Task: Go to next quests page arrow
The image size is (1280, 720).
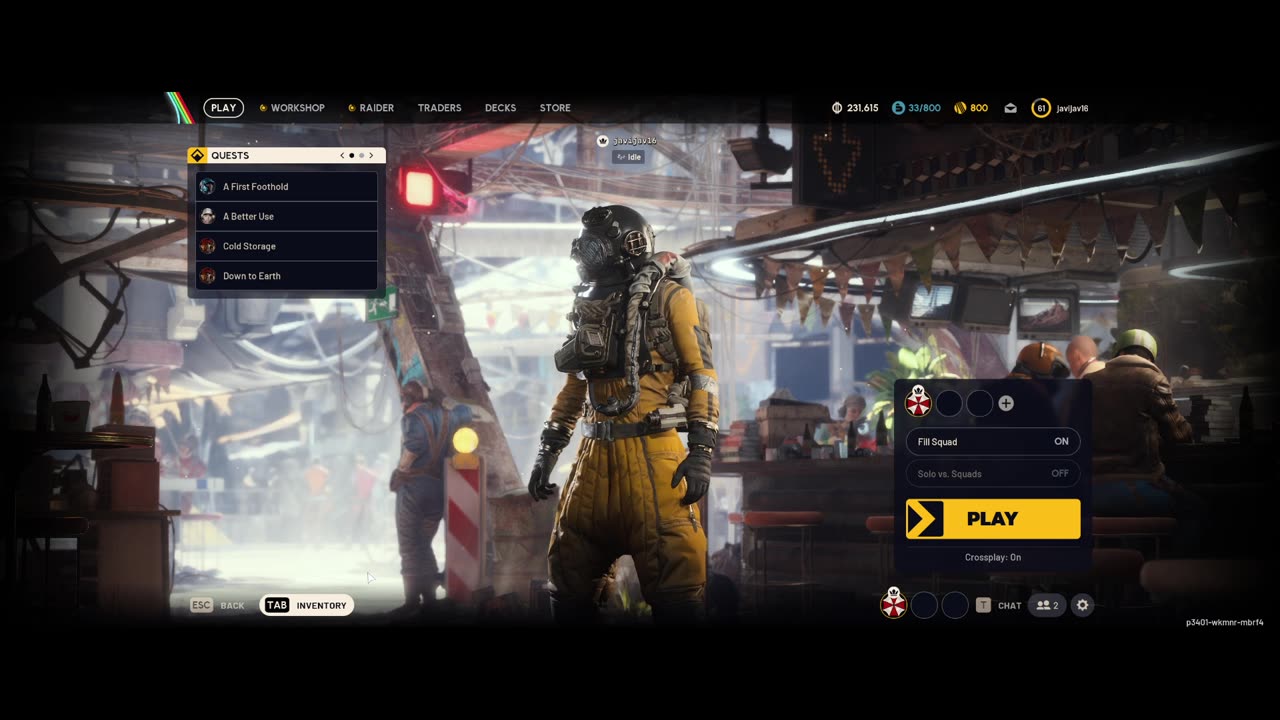Action: [x=371, y=155]
